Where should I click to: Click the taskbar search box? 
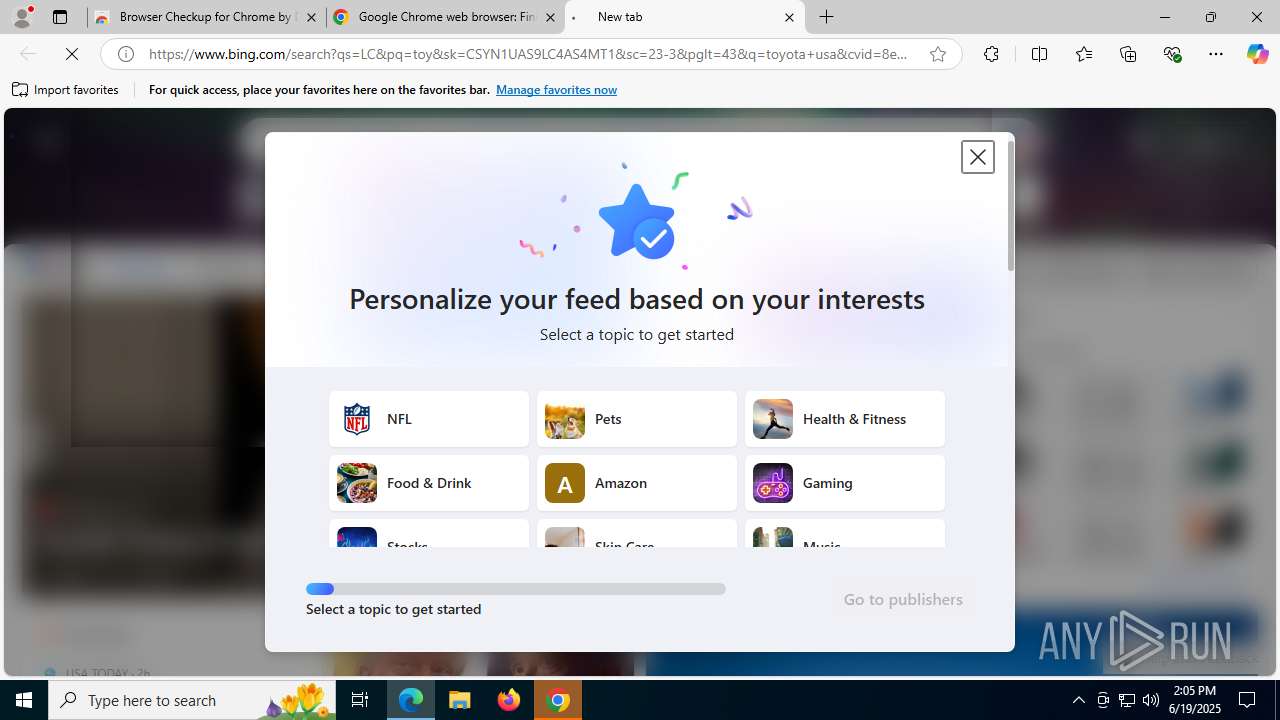click(192, 700)
